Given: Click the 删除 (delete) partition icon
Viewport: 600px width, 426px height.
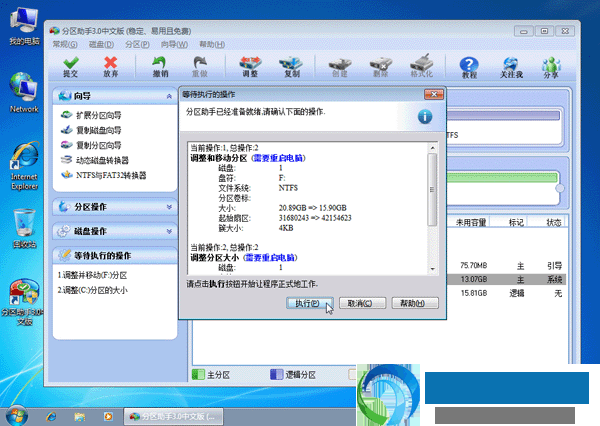Looking at the screenshot, I should (381, 67).
